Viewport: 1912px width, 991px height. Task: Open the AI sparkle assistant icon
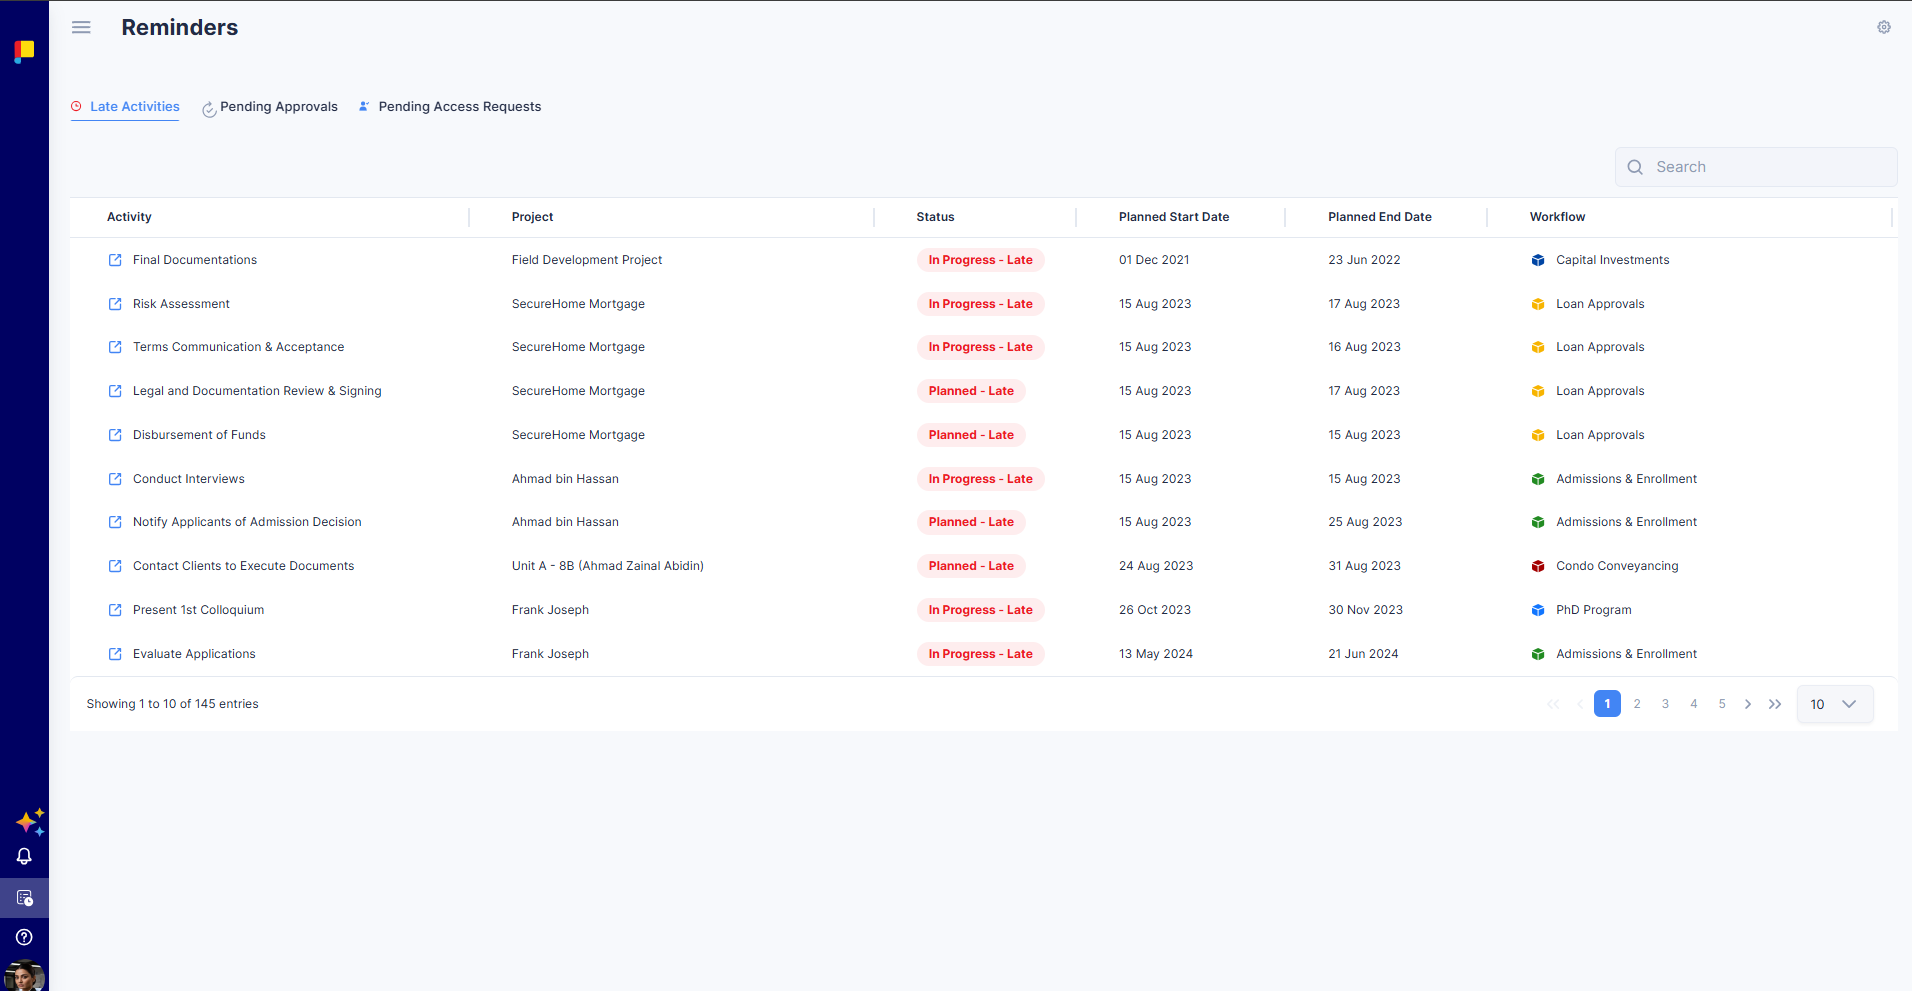30,822
